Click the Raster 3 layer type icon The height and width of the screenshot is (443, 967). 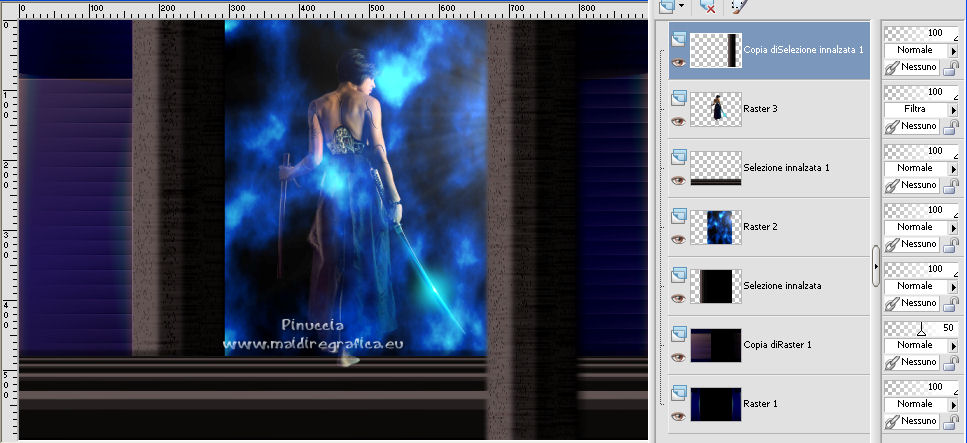coord(678,98)
